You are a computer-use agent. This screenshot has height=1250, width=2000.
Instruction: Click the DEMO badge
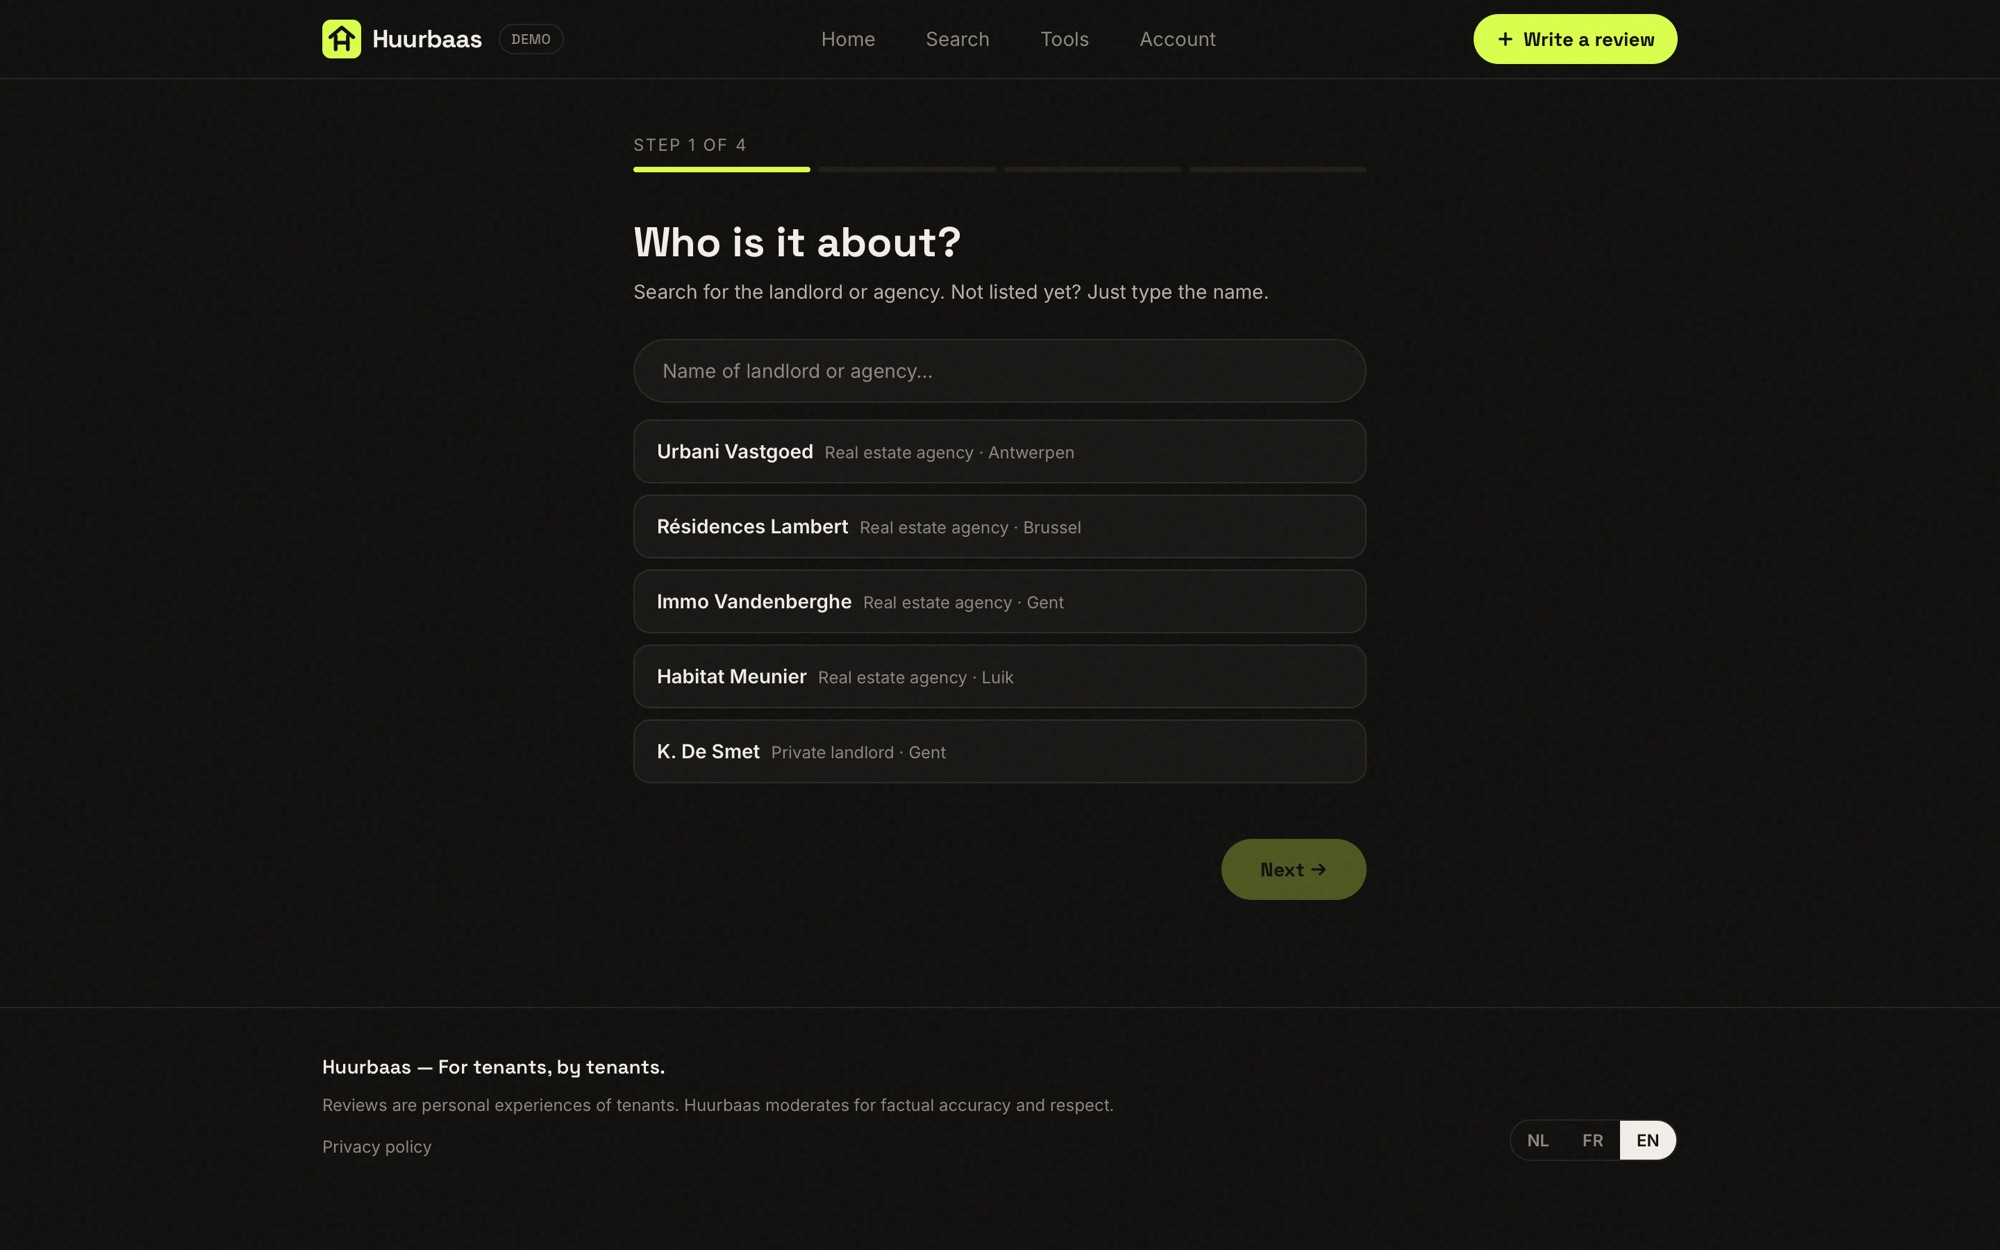click(531, 39)
